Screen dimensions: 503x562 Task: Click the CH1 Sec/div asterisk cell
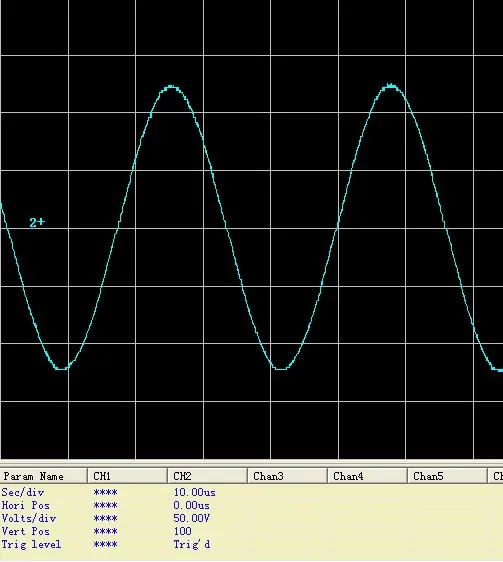[x=105, y=493]
